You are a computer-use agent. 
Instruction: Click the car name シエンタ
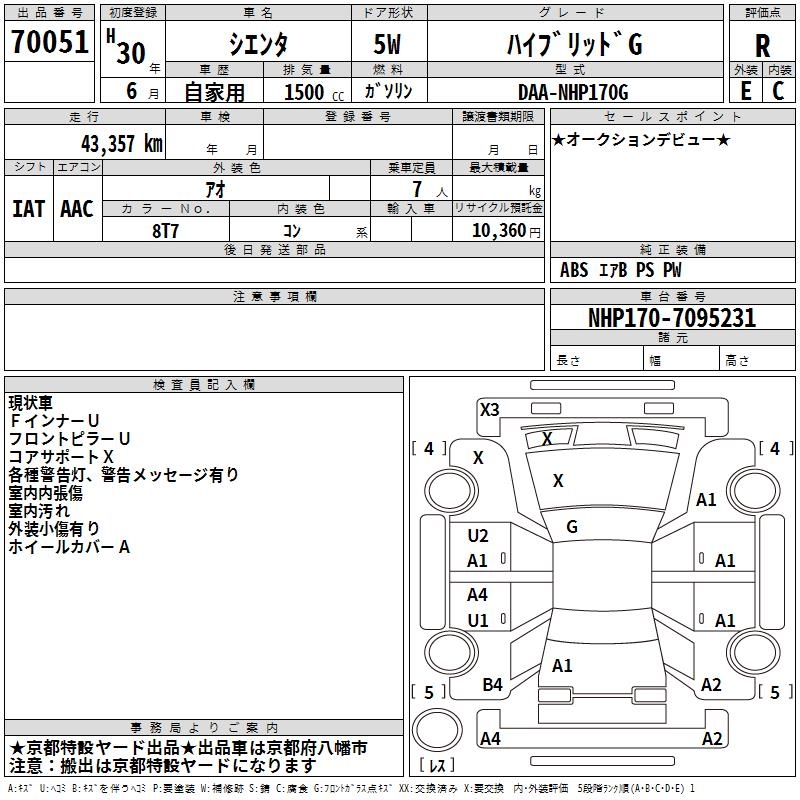pos(258,44)
